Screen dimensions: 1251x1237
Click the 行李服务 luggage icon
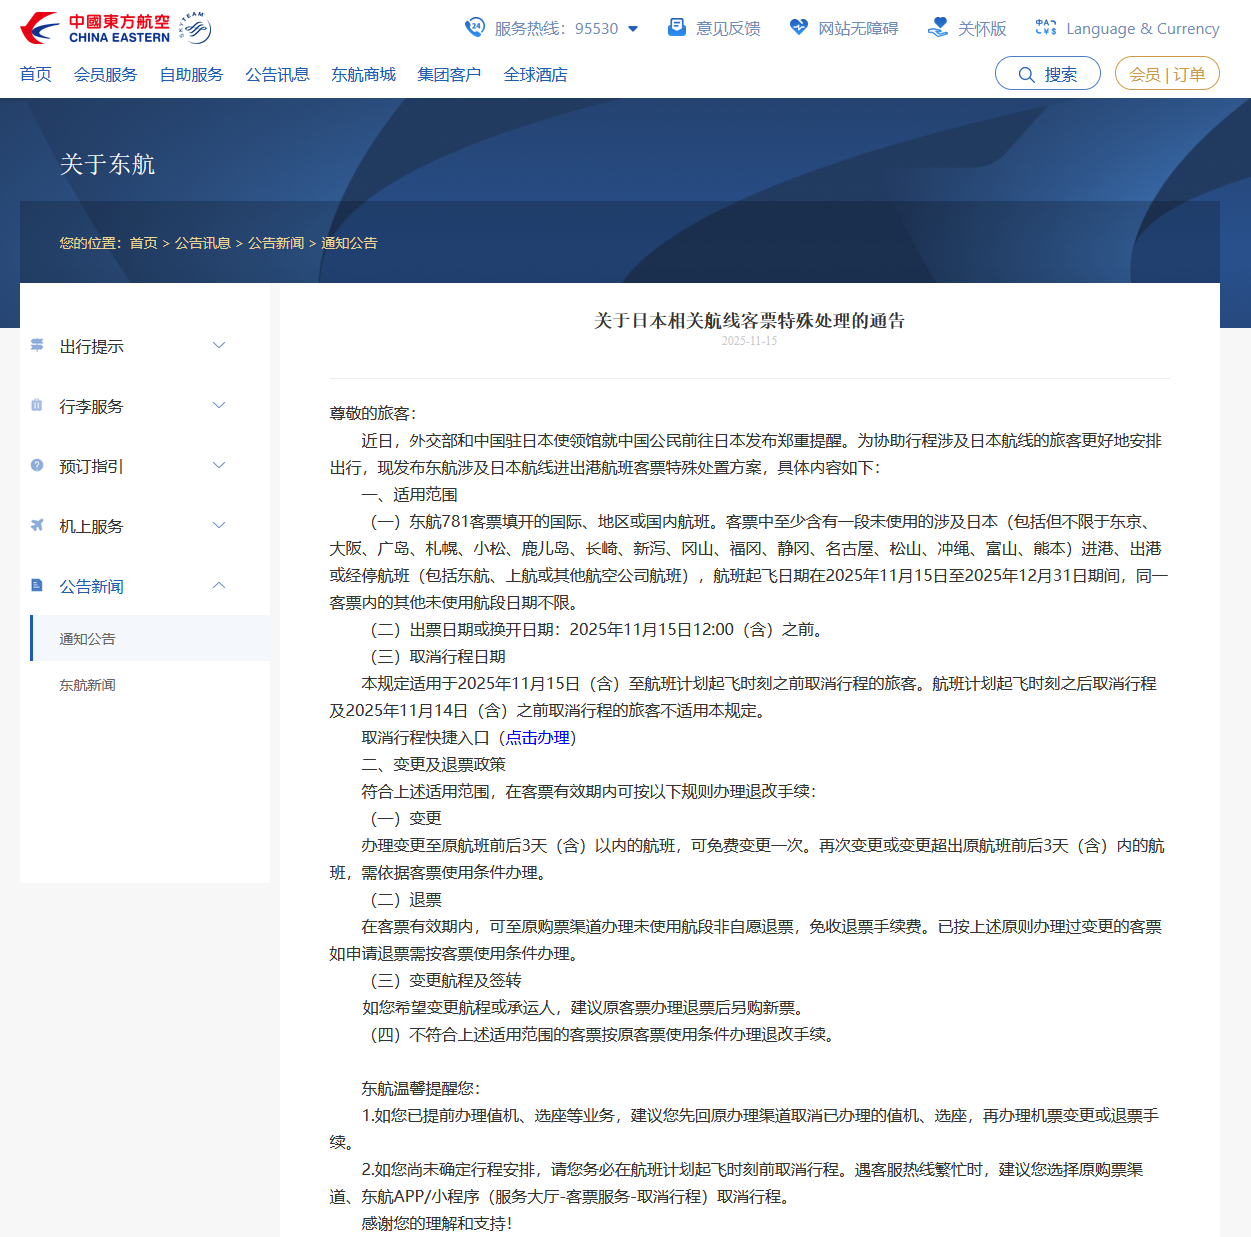(37, 405)
